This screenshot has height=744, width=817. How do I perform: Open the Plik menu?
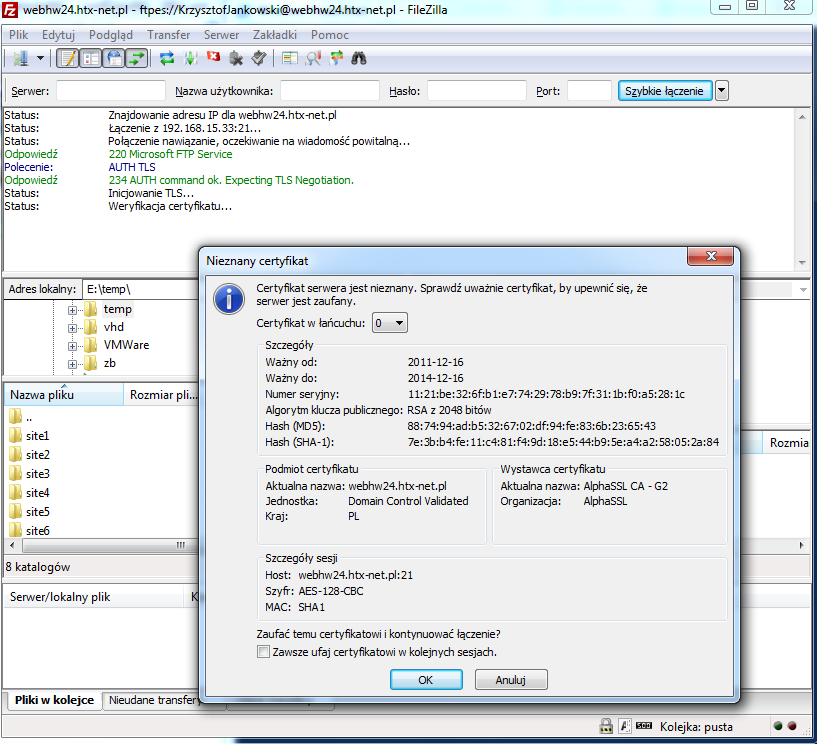tap(18, 35)
